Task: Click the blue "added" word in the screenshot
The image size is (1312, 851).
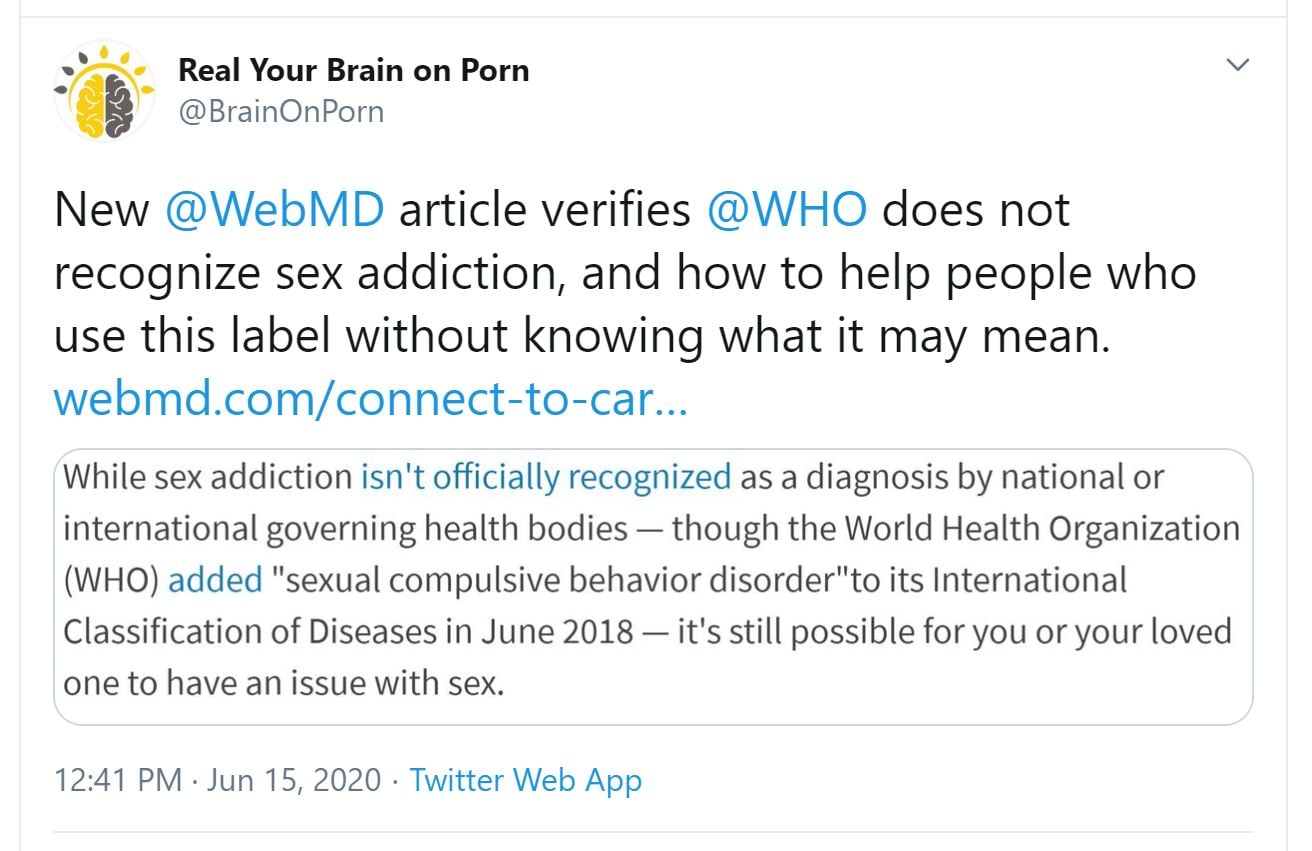Action: [215, 580]
